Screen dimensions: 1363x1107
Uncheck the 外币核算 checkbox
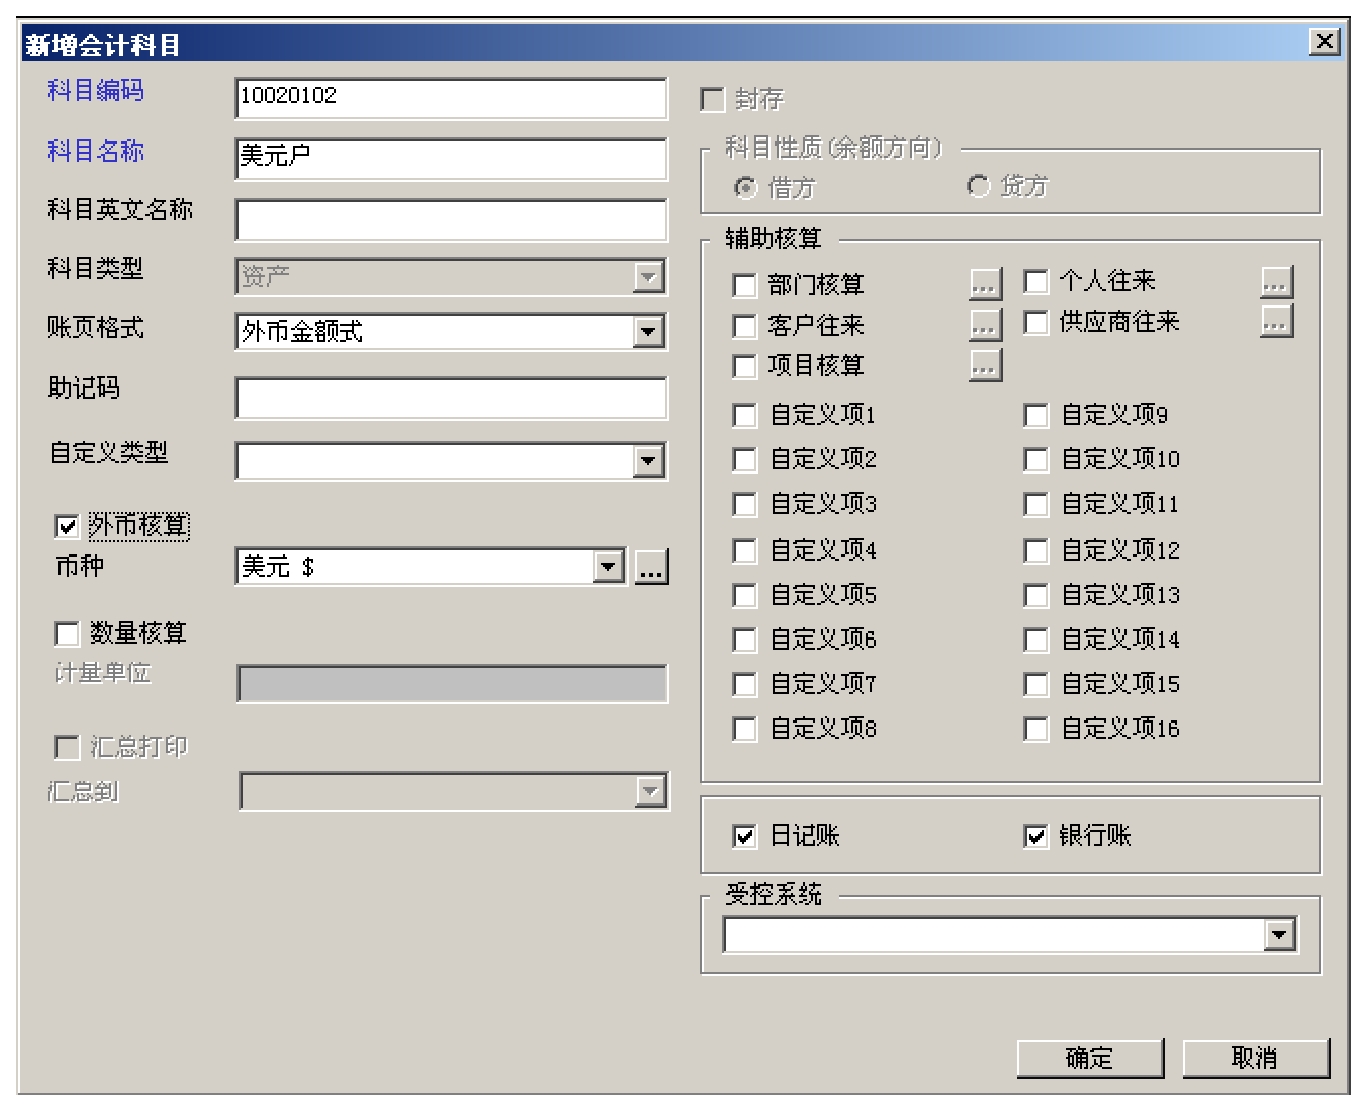click(x=67, y=526)
